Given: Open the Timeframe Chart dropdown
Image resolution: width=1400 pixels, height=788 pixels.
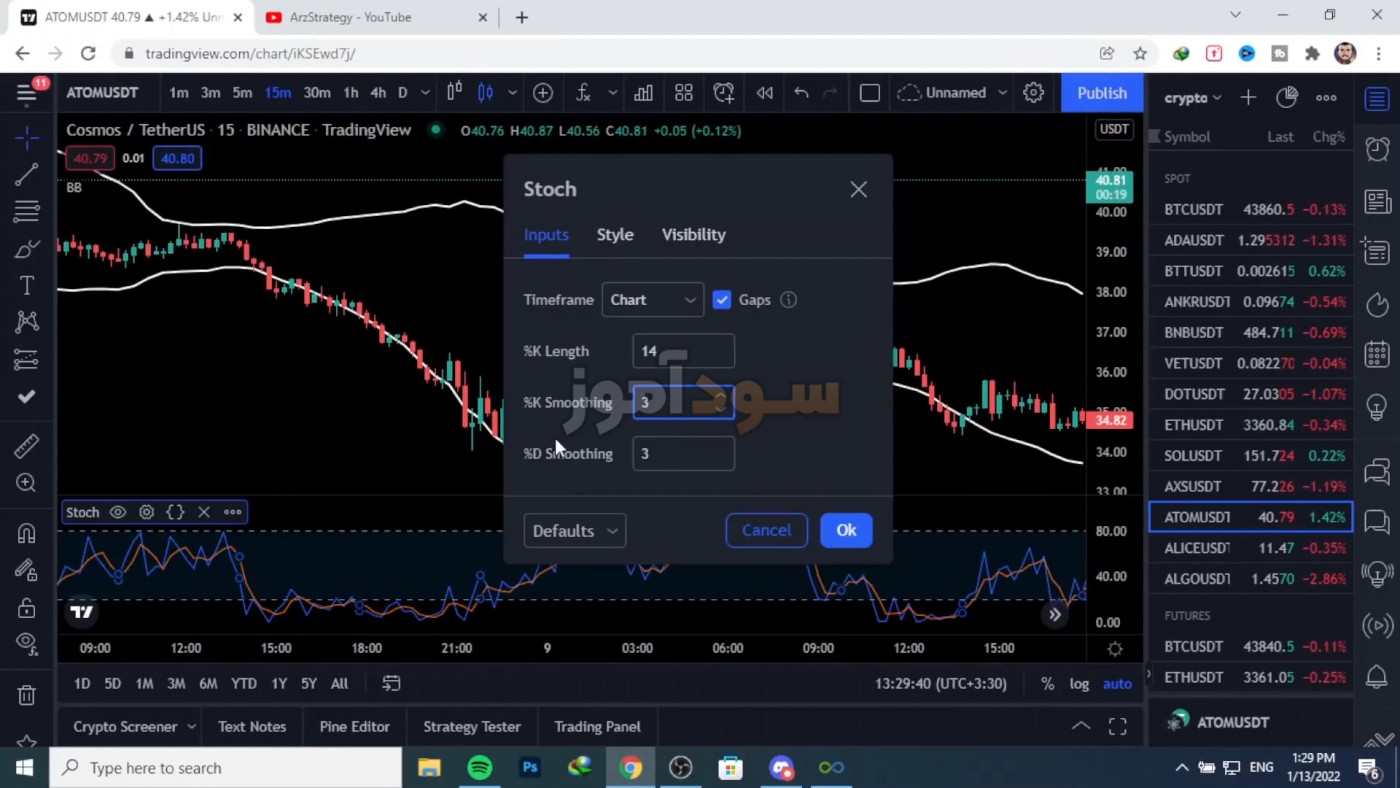Looking at the screenshot, I should (652, 300).
